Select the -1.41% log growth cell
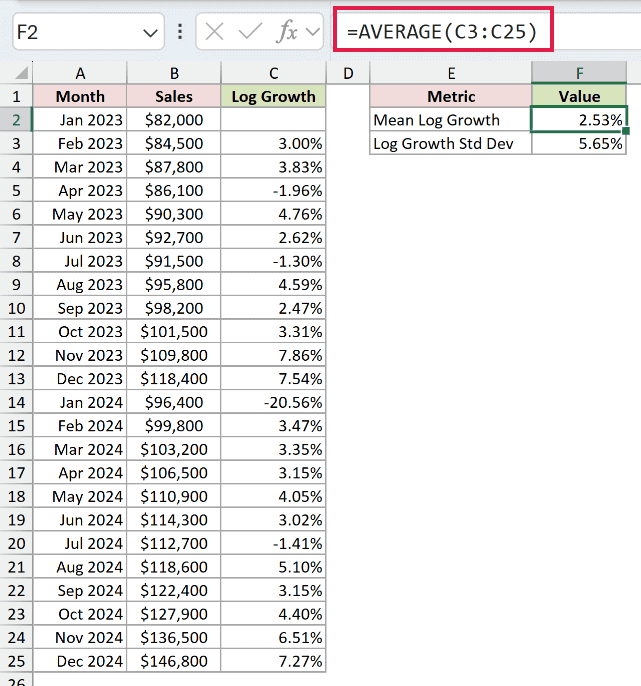Viewport: 641px width, 686px height. 273,543
